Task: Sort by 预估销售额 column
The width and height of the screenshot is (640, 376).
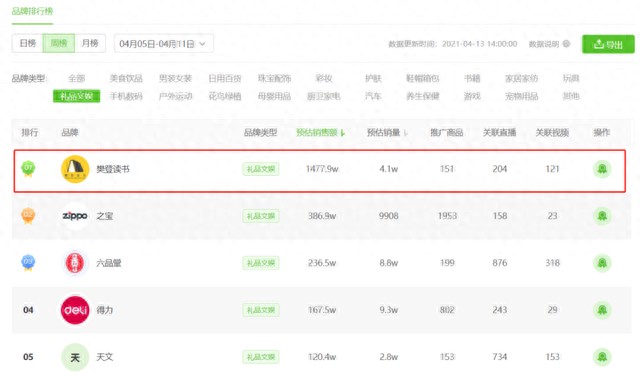Action: pos(320,132)
